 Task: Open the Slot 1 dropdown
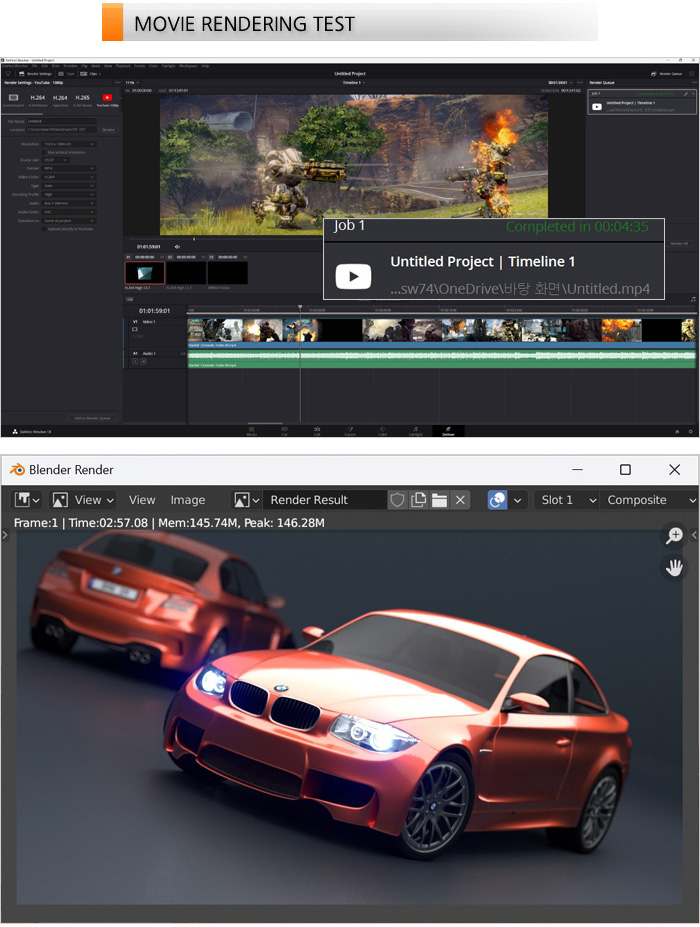(x=566, y=500)
